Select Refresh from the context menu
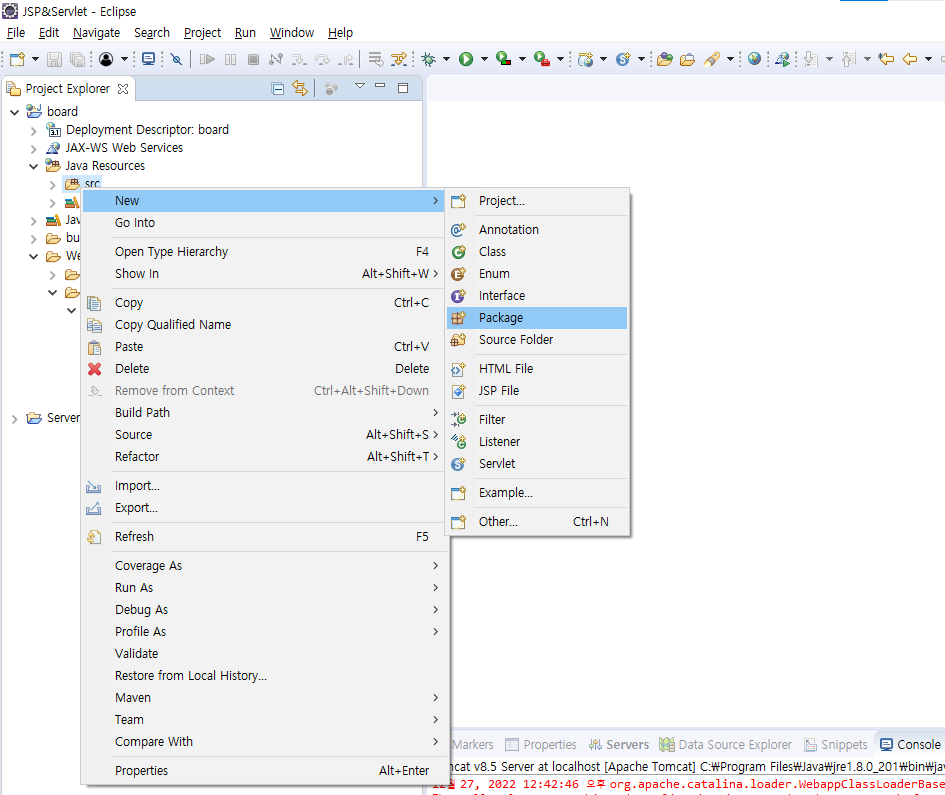The image size is (945, 795). (x=263, y=536)
